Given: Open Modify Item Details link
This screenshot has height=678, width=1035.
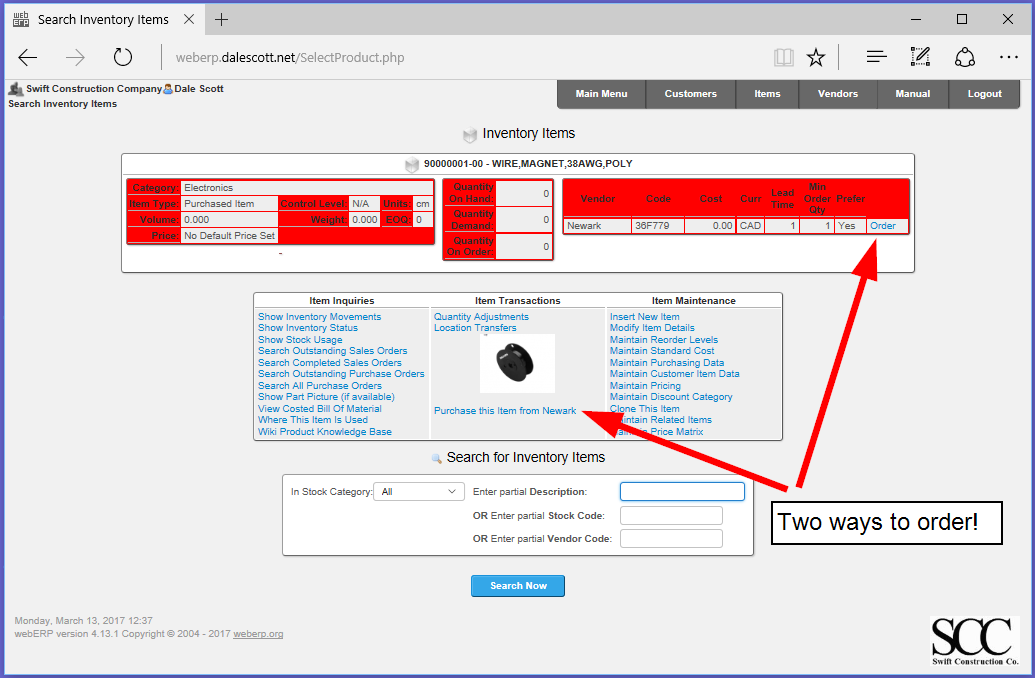Looking at the screenshot, I should tap(652, 327).
